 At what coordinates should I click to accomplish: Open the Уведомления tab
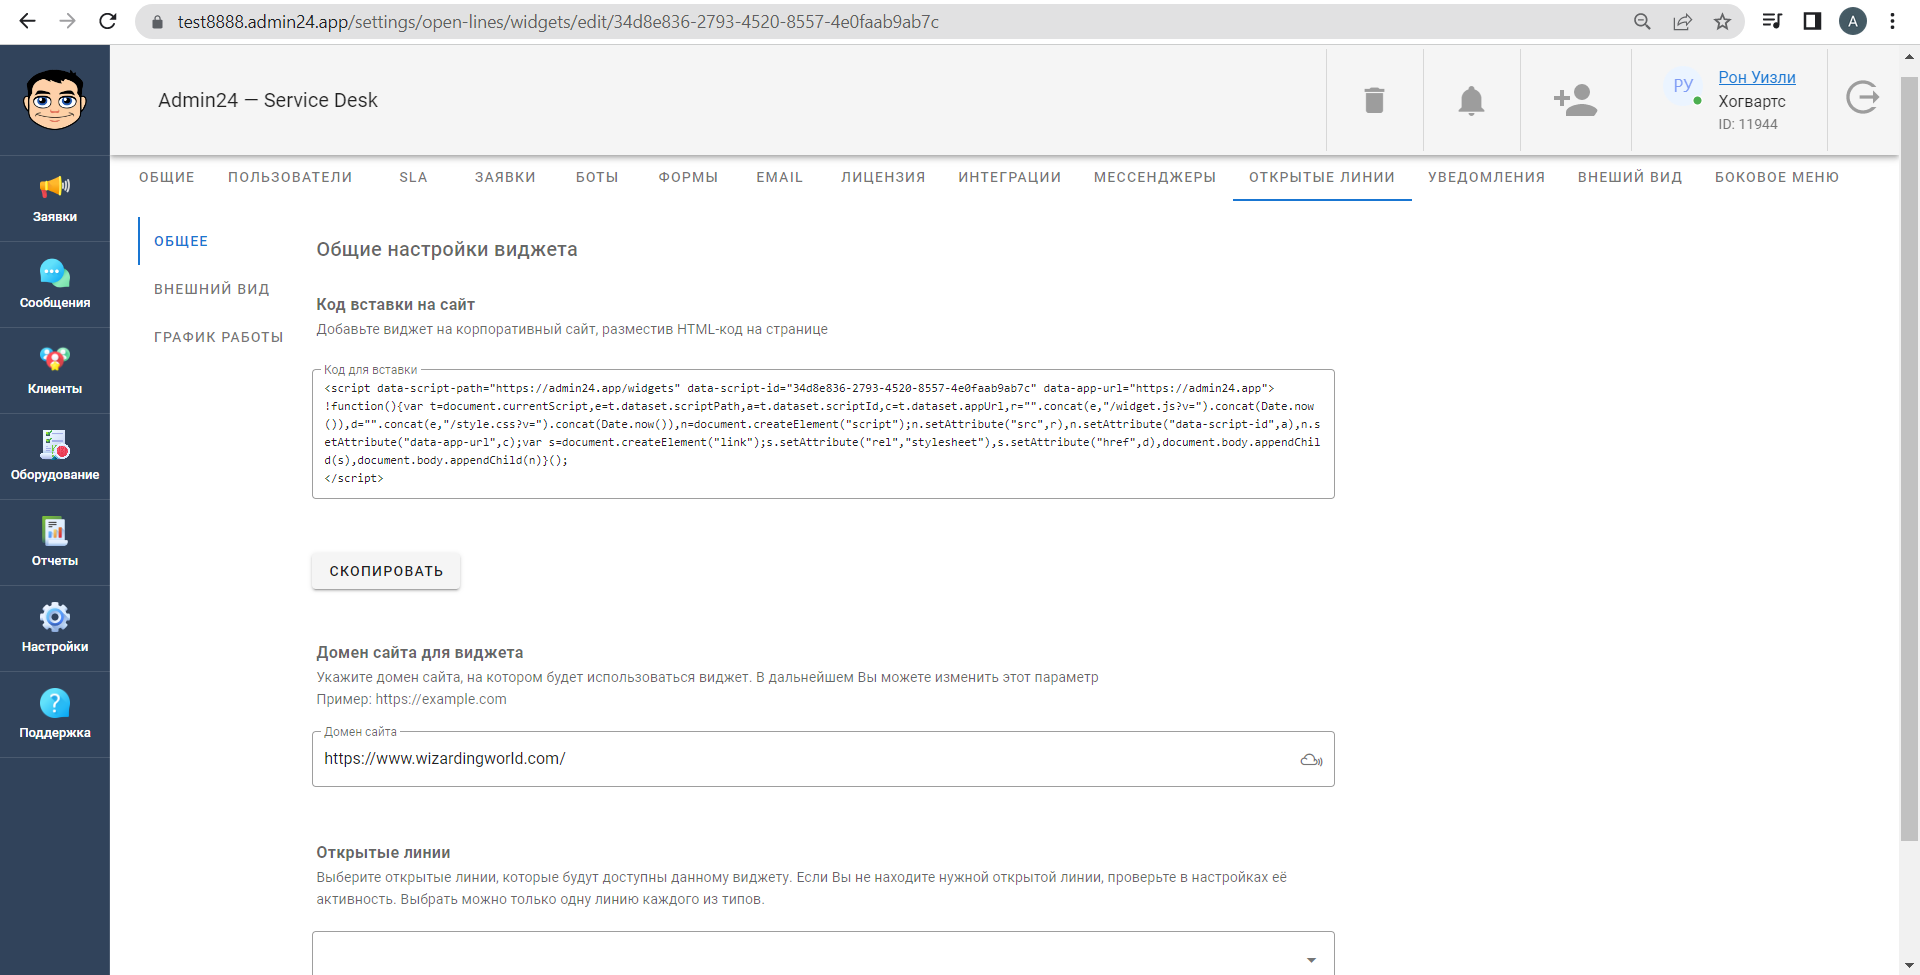click(x=1487, y=177)
